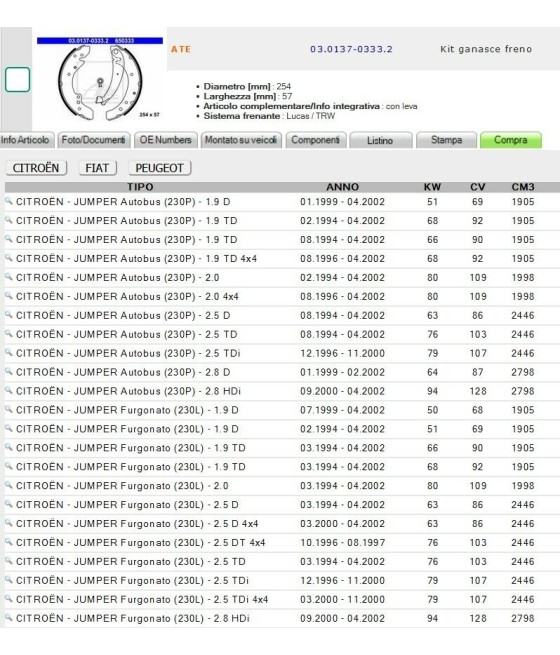560x655 pixels.
Task: Click the blue image caption '03.0137-0333.2 650333'
Action: point(100,41)
